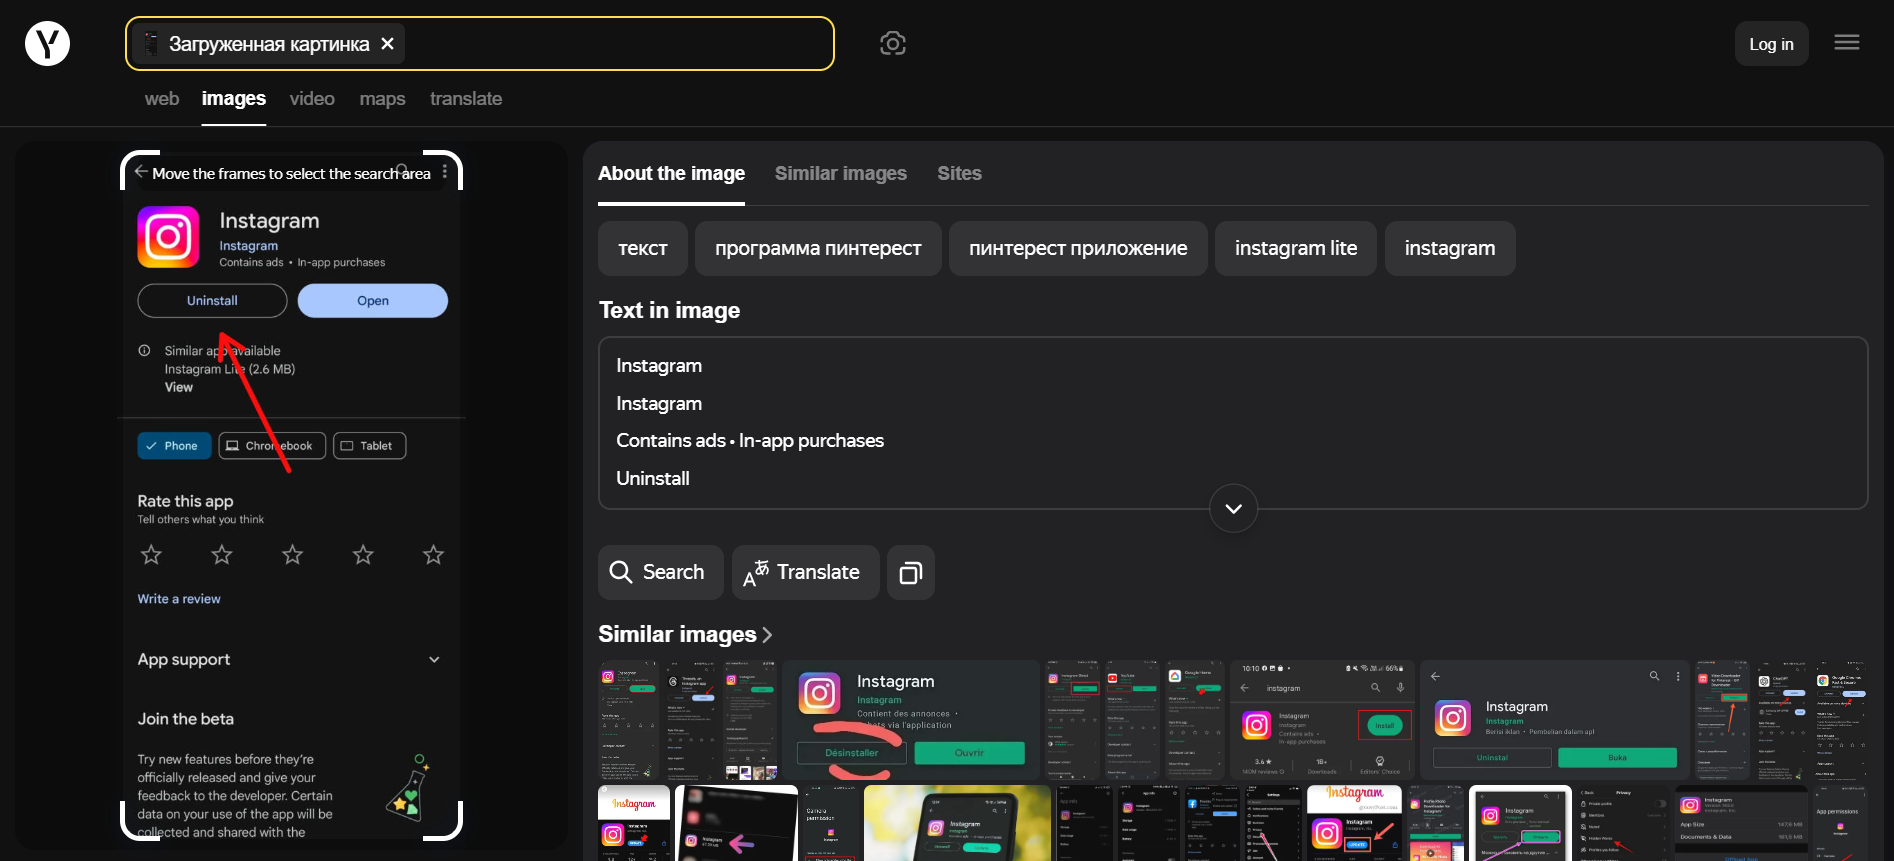
Task: Open the Similar images section chevron
Action: pos(767,635)
